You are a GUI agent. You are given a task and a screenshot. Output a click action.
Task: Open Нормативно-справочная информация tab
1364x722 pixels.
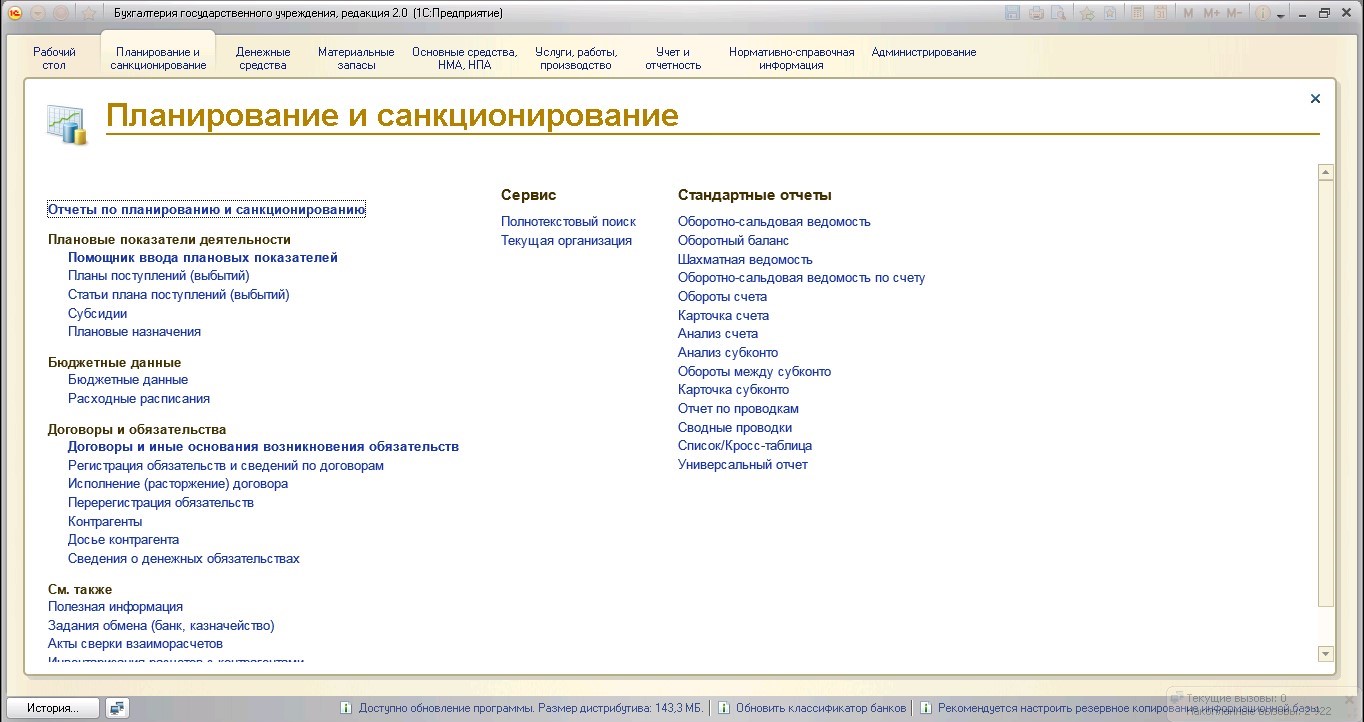[x=792, y=58]
